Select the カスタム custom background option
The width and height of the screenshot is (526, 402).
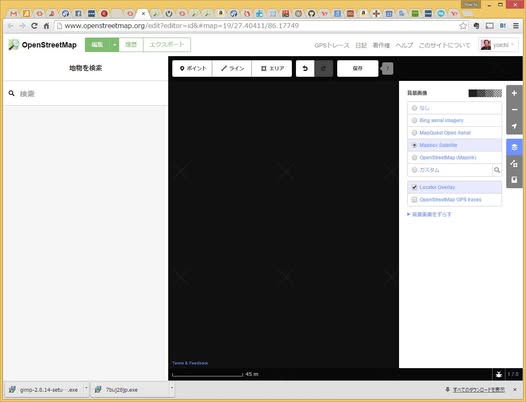coord(450,170)
